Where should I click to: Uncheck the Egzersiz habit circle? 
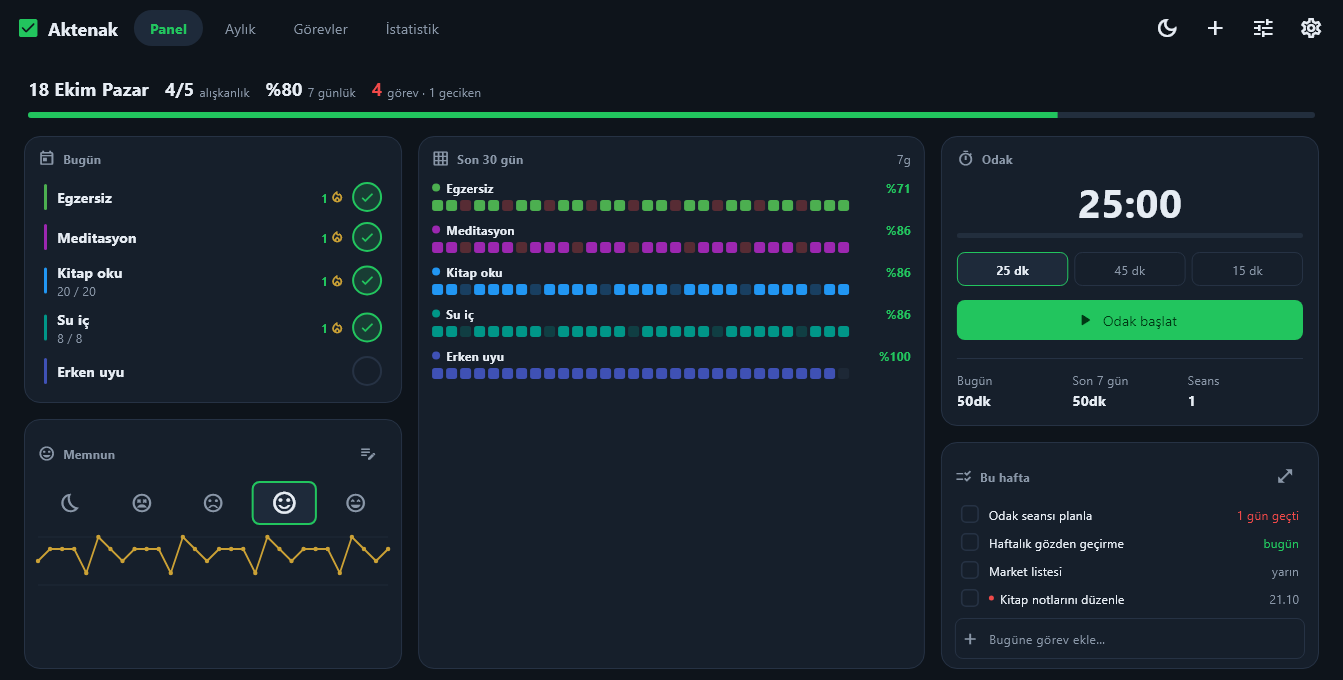click(367, 198)
